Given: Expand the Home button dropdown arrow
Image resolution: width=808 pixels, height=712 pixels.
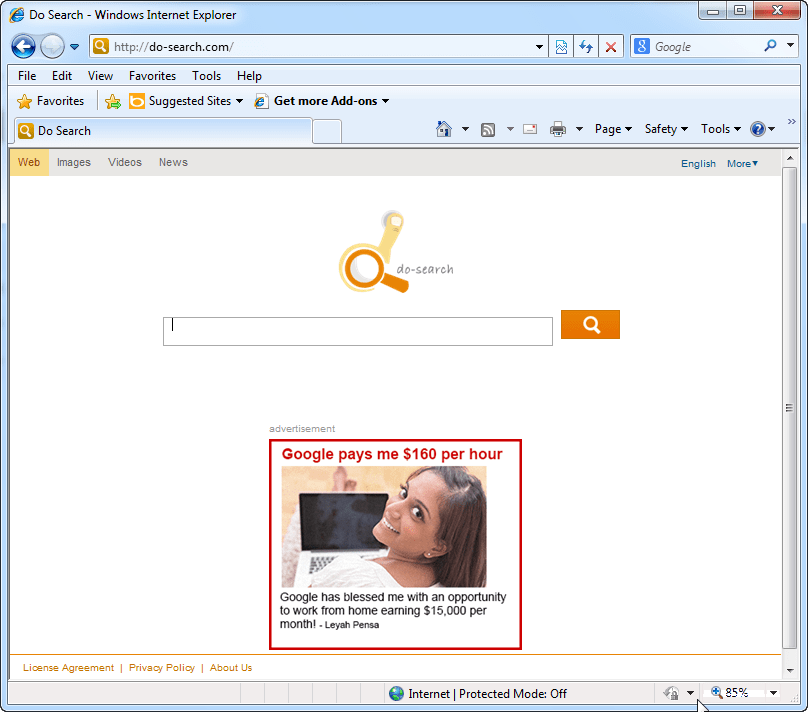Looking at the screenshot, I should (x=465, y=129).
